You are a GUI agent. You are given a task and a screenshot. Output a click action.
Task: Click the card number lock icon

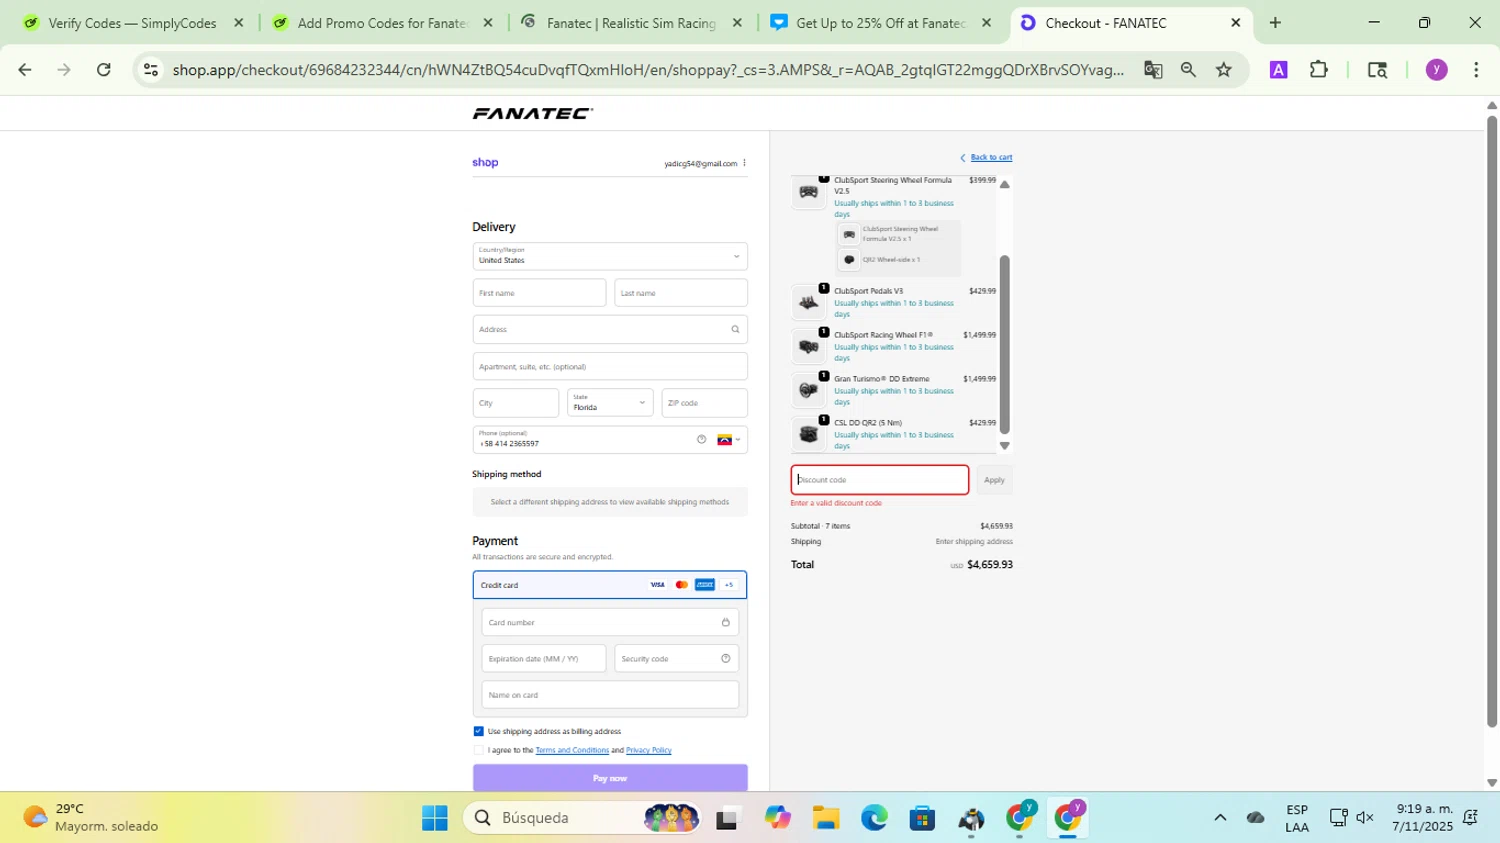(725, 622)
